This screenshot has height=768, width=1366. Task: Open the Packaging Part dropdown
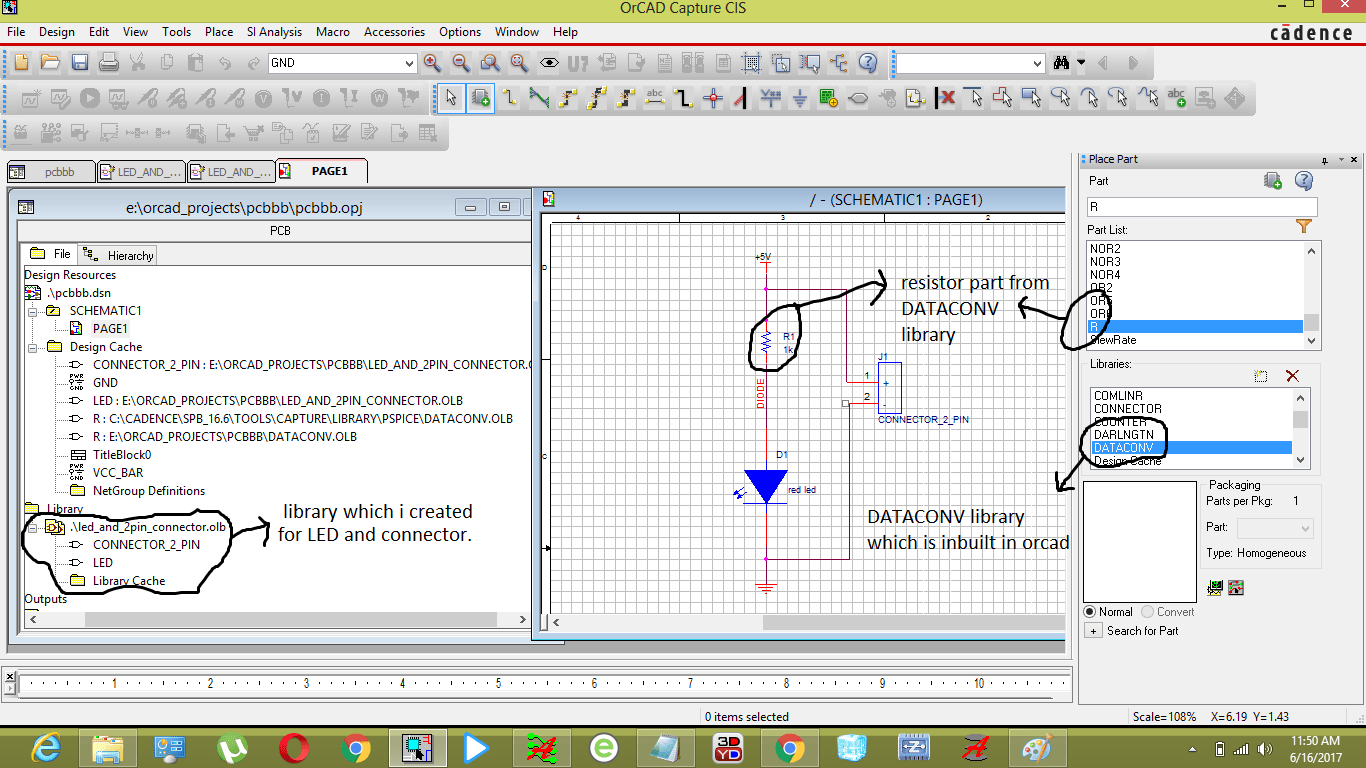1275,528
